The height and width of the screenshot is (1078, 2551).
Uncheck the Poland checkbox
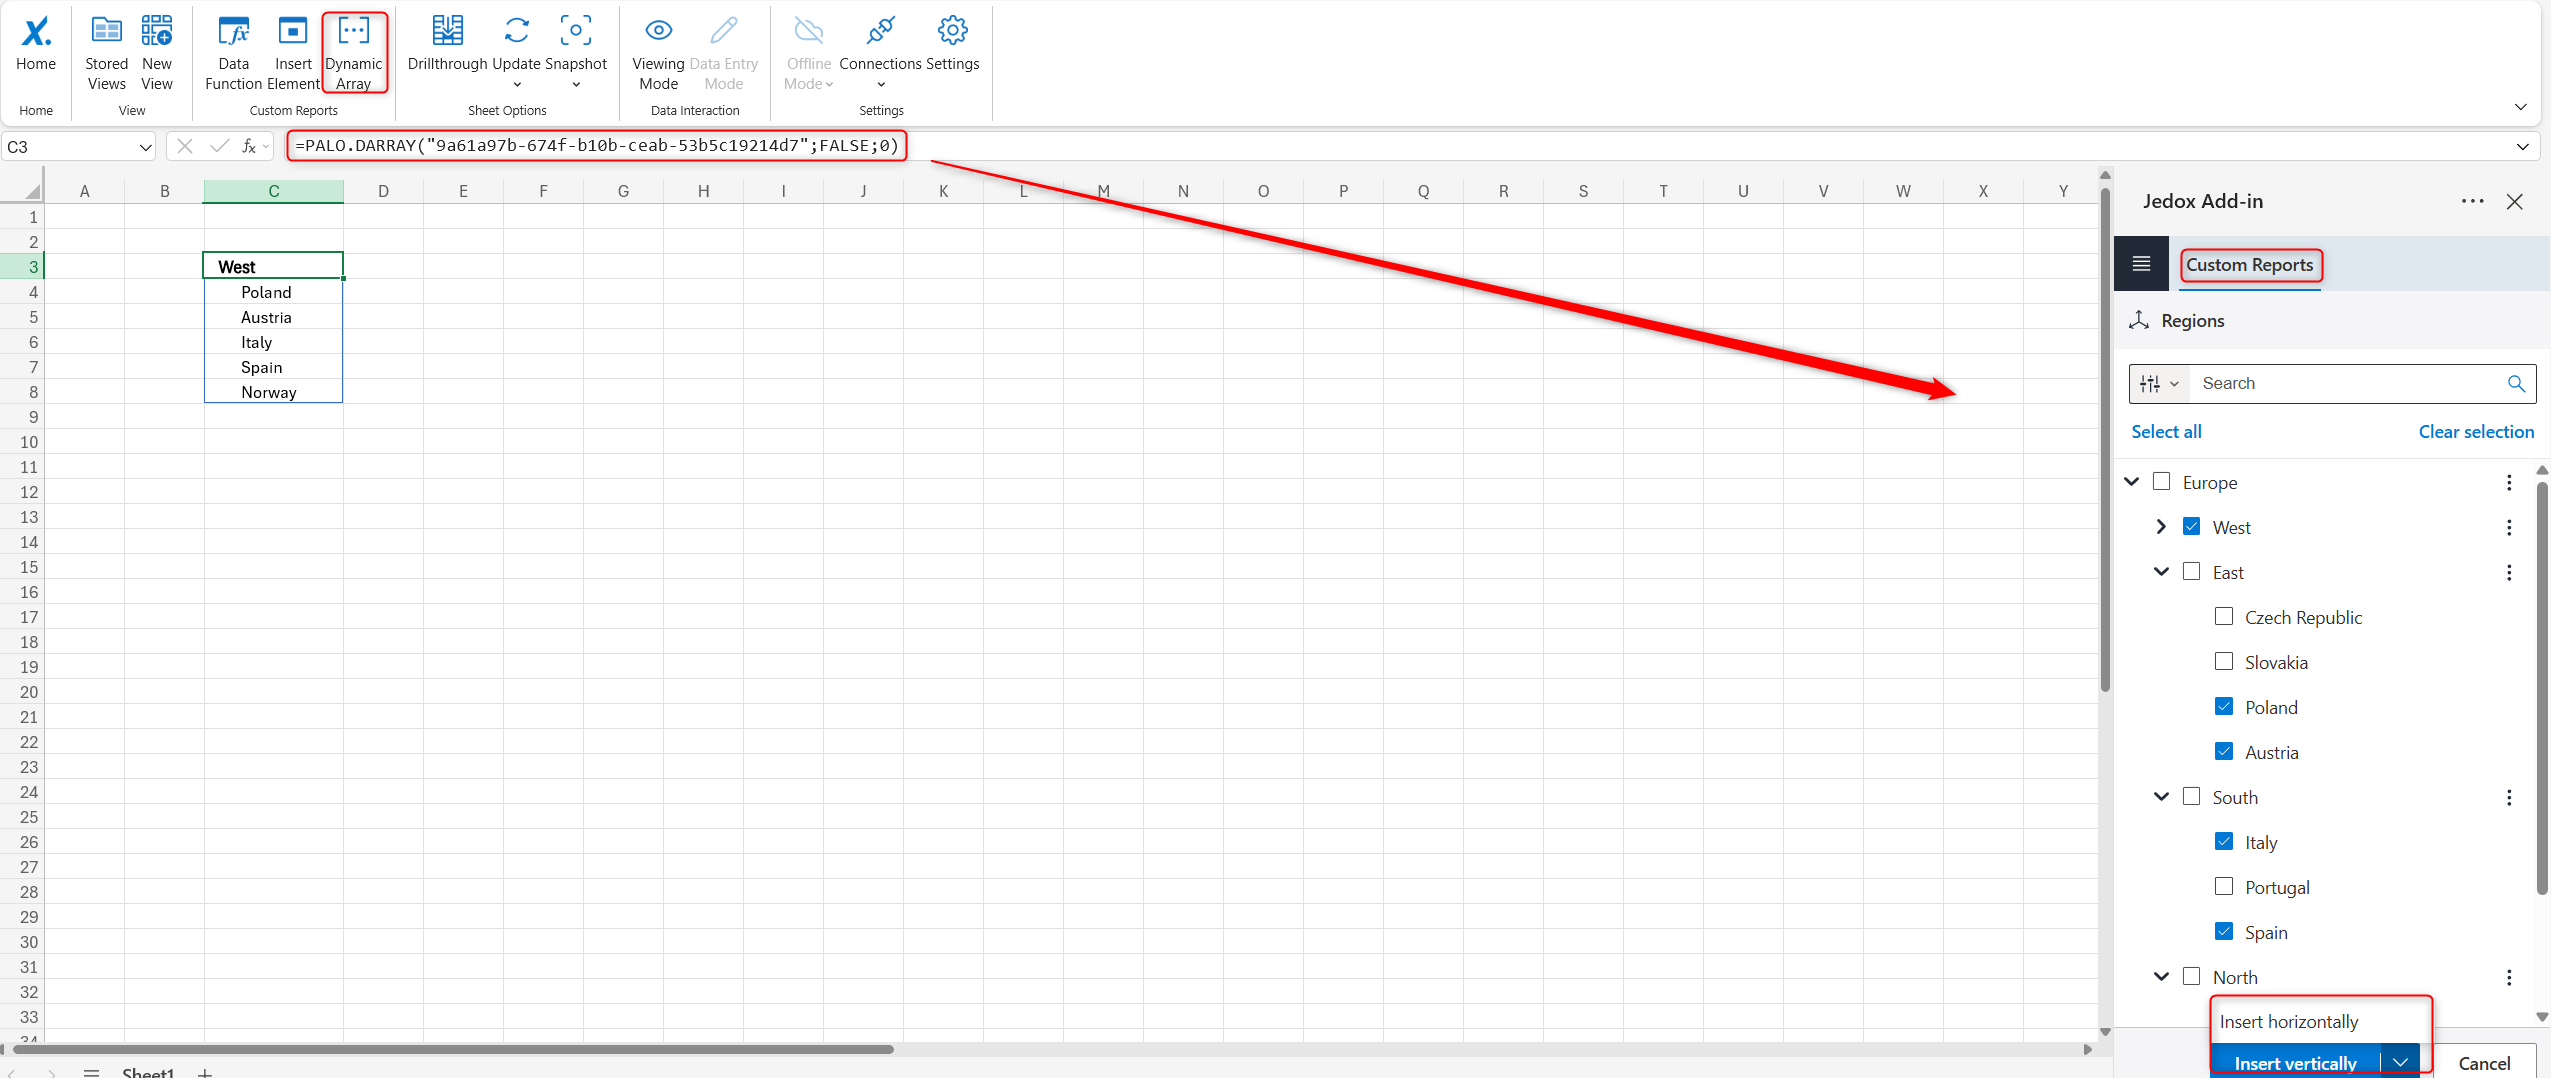(x=2225, y=706)
